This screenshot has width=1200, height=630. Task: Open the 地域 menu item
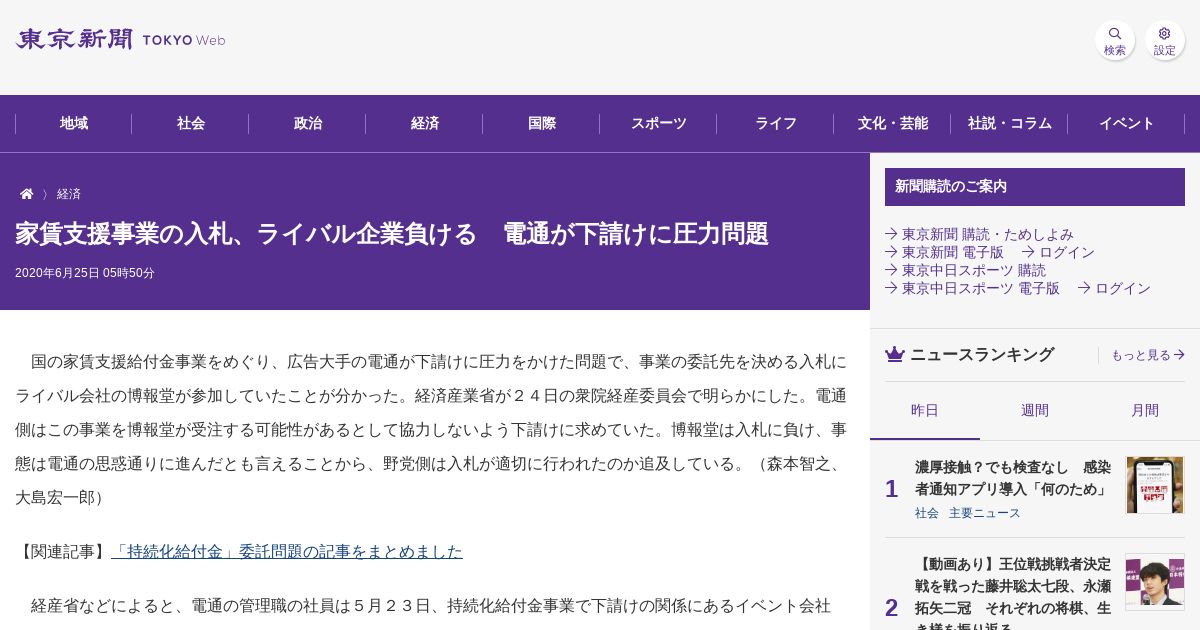pos(74,123)
